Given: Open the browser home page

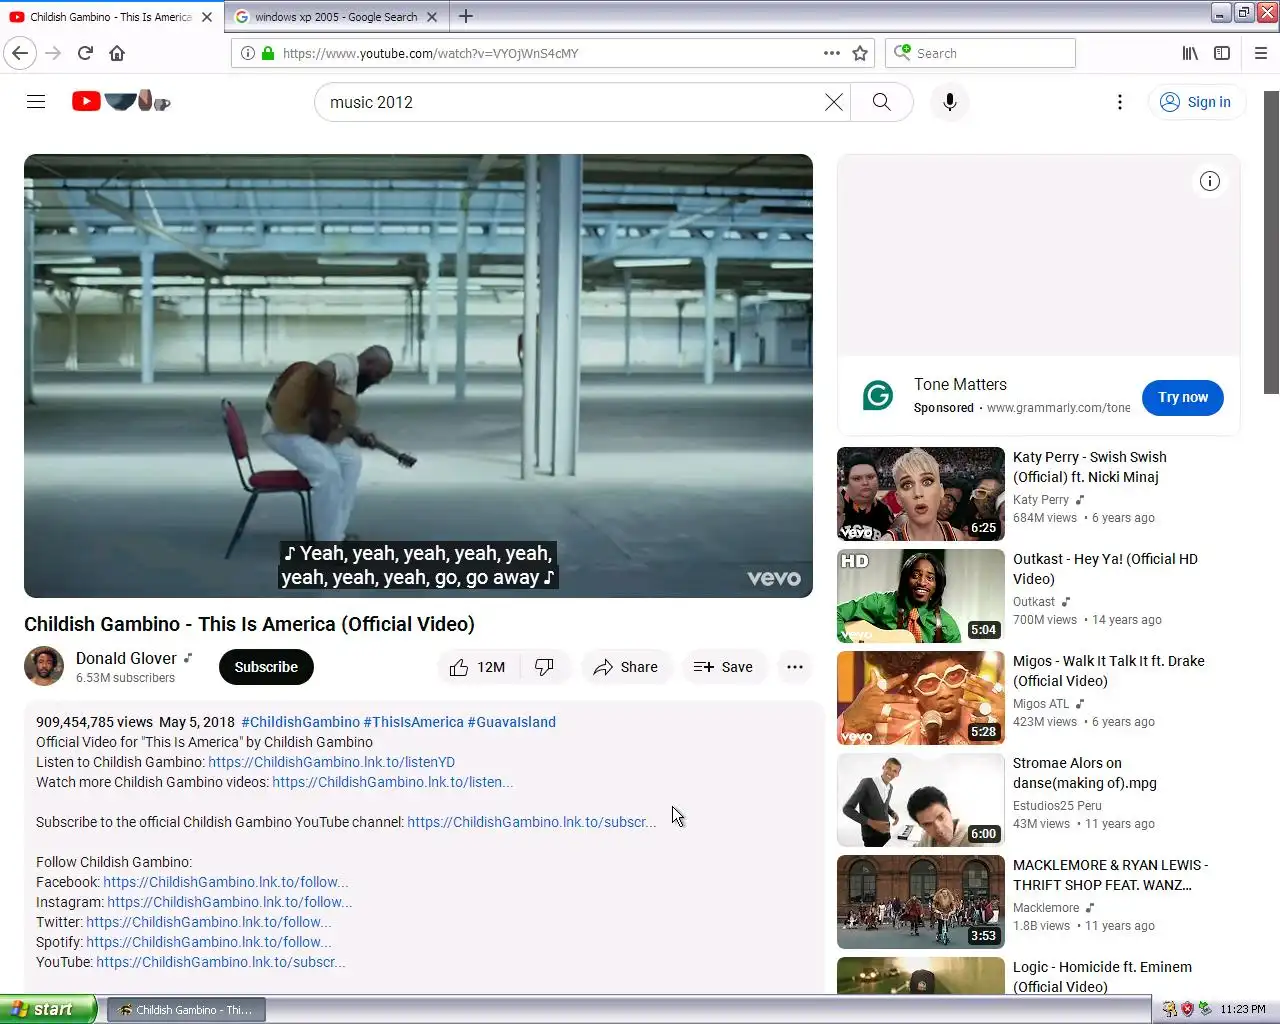Looking at the screenshot, I should coord(117,53).
